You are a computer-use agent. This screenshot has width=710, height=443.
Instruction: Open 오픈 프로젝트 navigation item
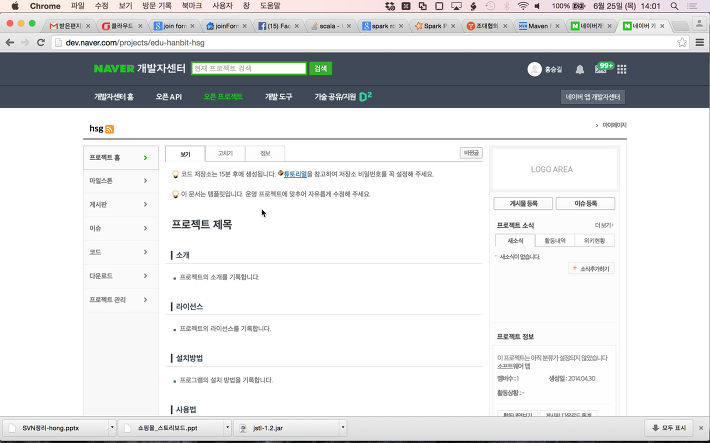point(223,97)
